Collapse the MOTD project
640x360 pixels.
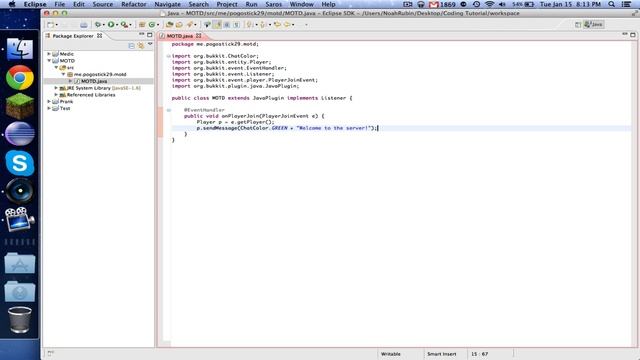pyautogui.click(x=49, y=61)
